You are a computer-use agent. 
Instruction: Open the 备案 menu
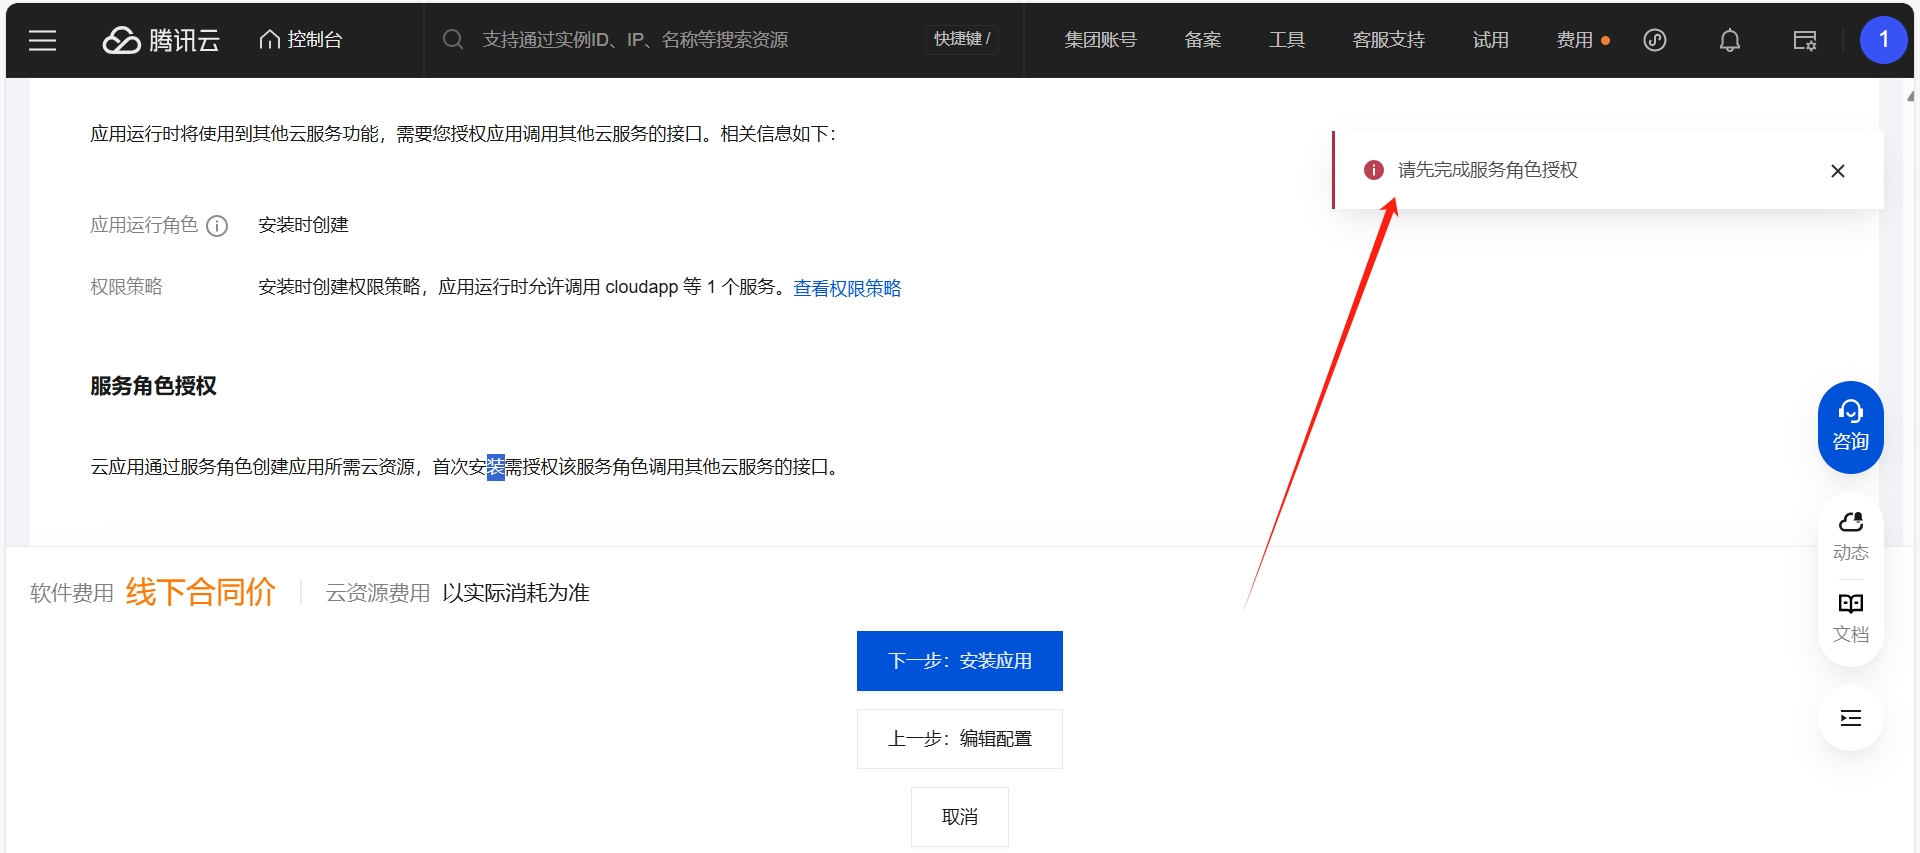coord(1202,40)
